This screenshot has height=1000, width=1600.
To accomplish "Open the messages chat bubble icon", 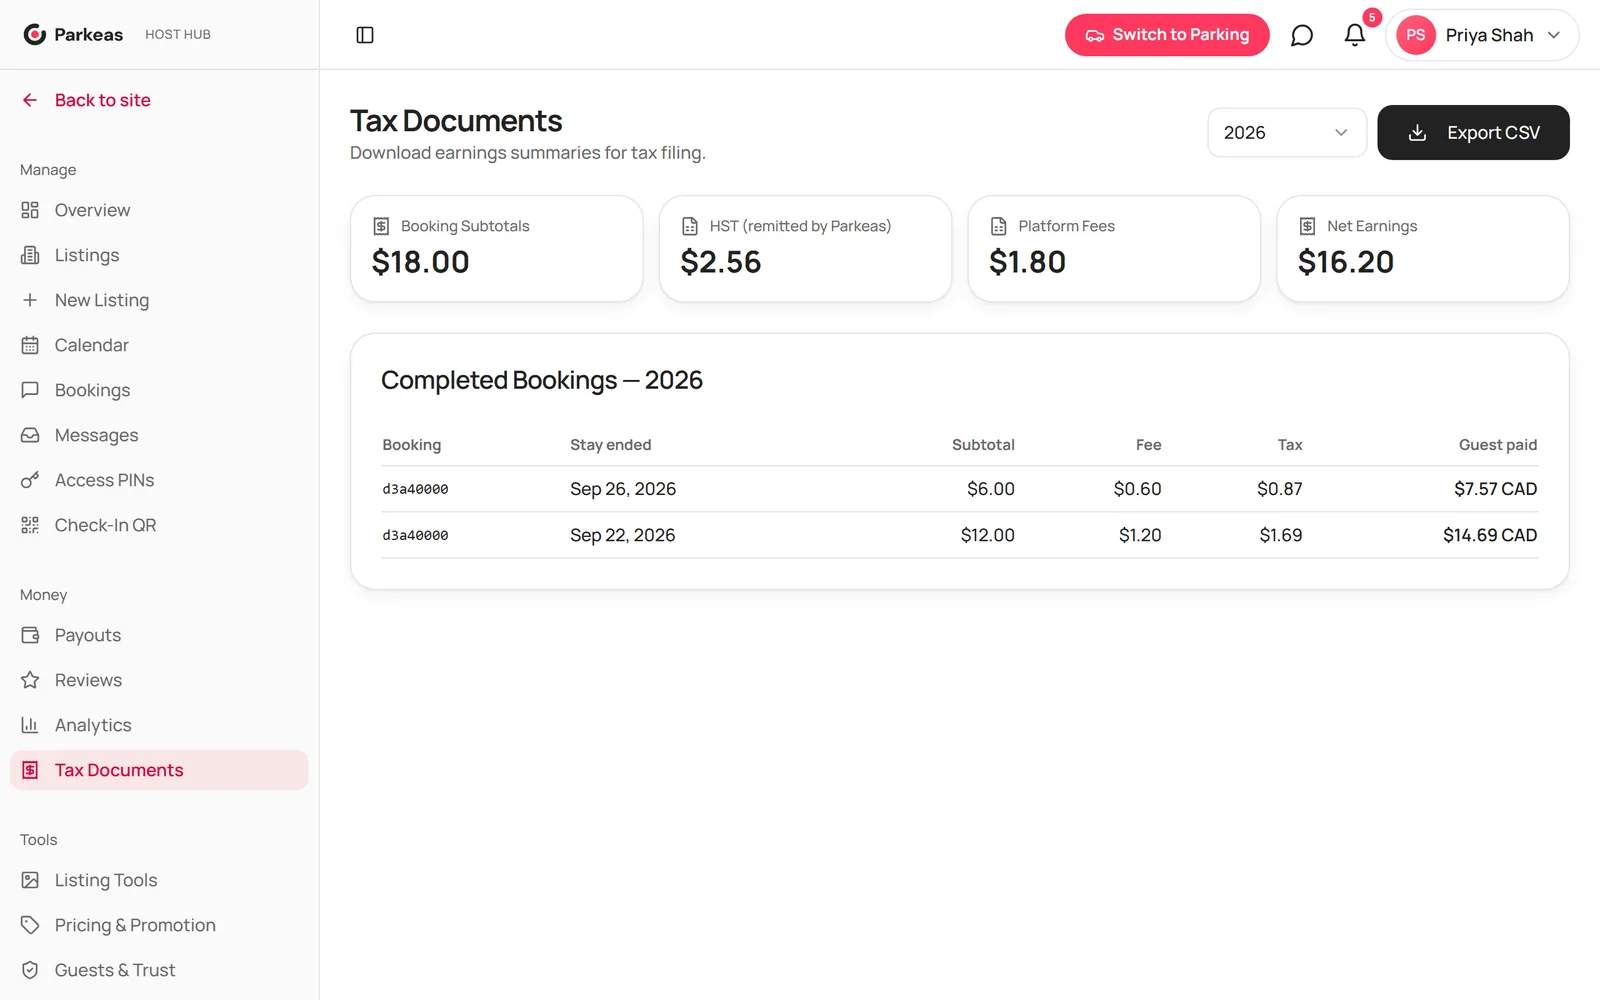I will pyautogui.click(x=1301, y=35).
